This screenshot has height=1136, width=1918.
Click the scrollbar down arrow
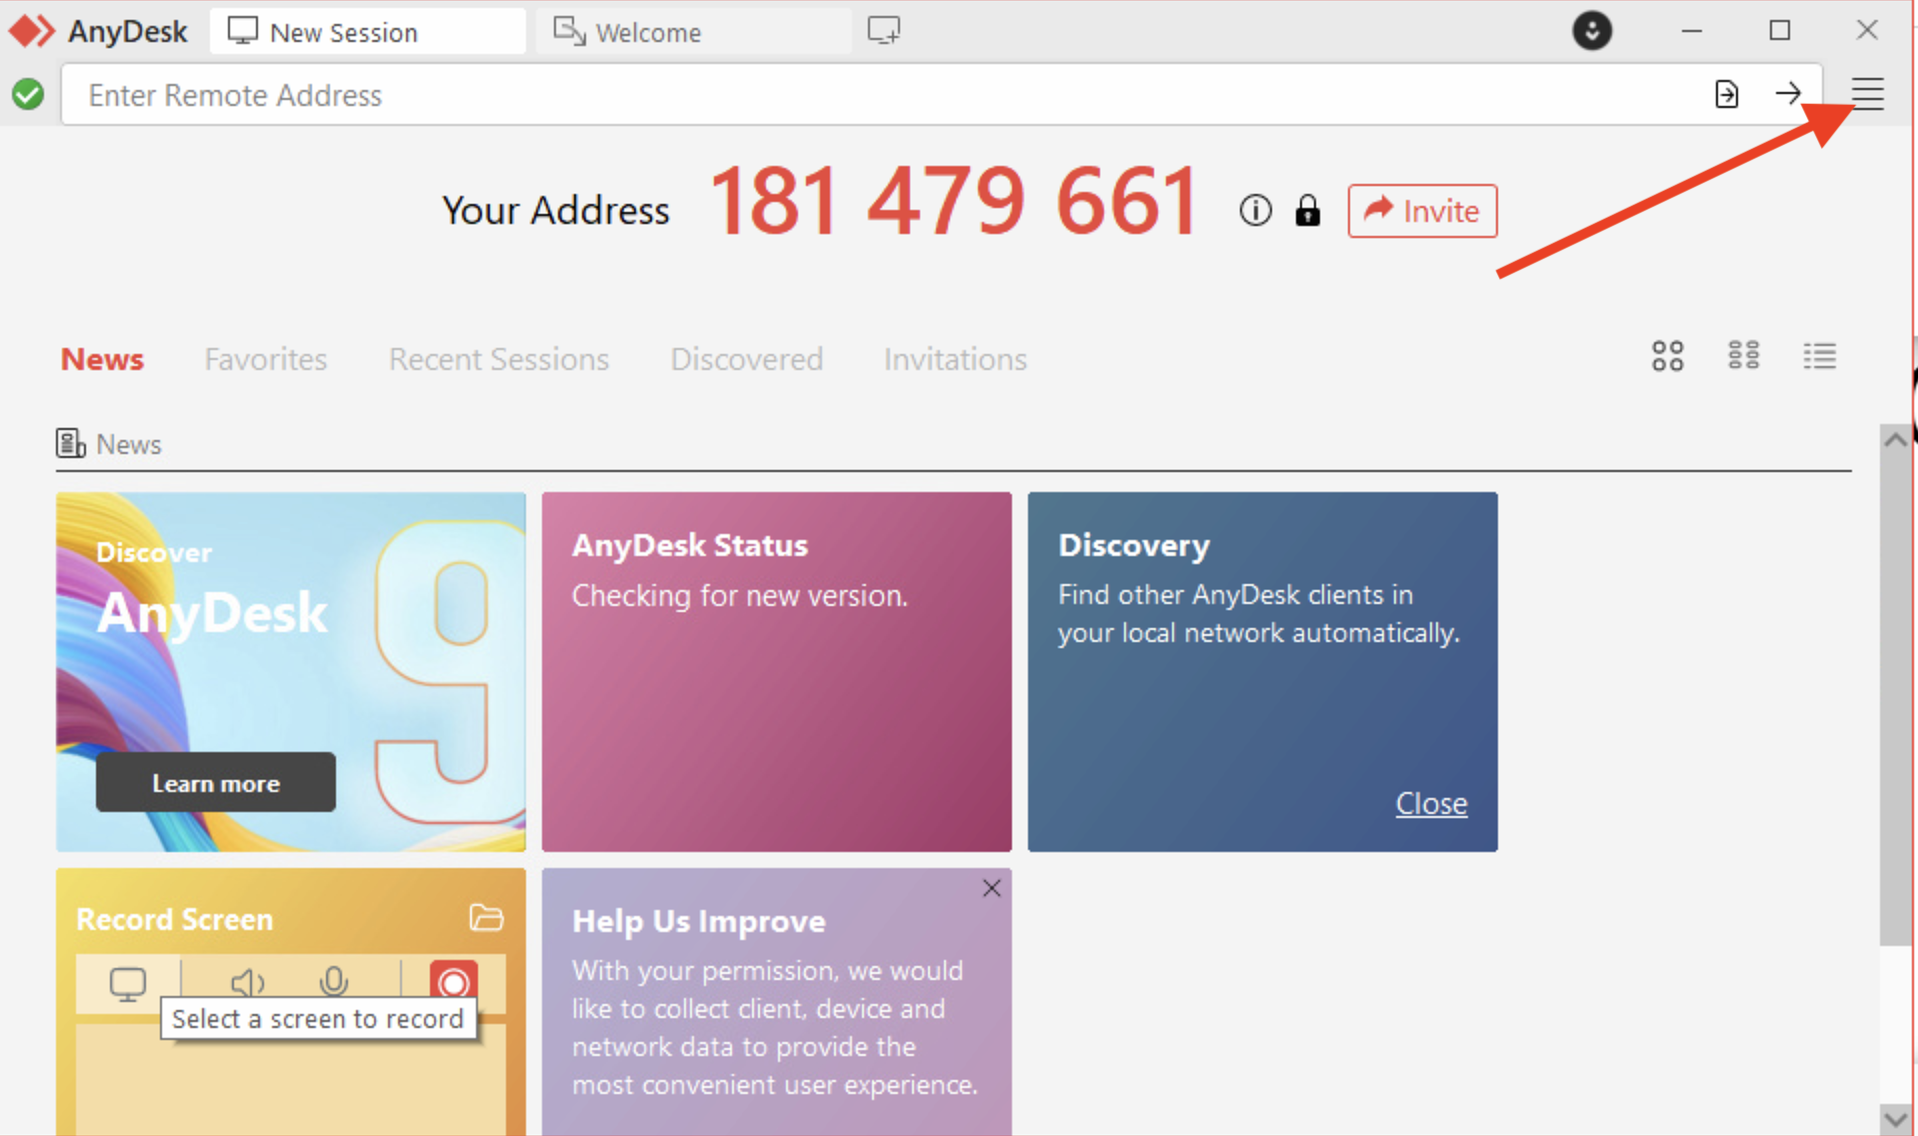pyautogui.click(x=1895, y=1119)
